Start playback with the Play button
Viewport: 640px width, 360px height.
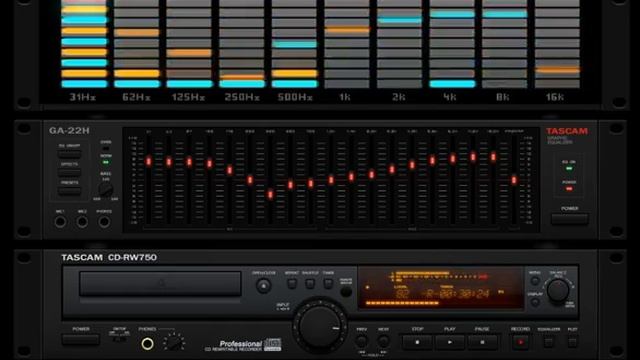tap(449, 342)
